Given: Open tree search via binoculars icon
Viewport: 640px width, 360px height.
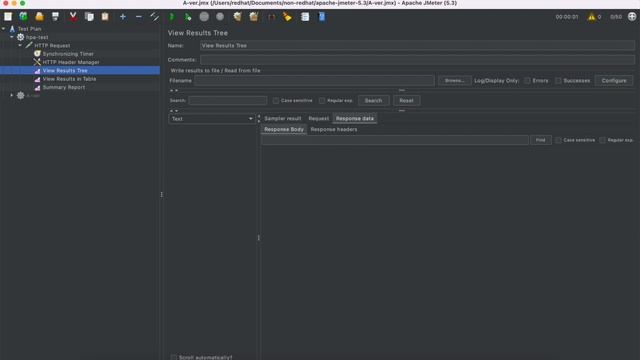Looking at the screenshot, I should click(x=271, y=17).
